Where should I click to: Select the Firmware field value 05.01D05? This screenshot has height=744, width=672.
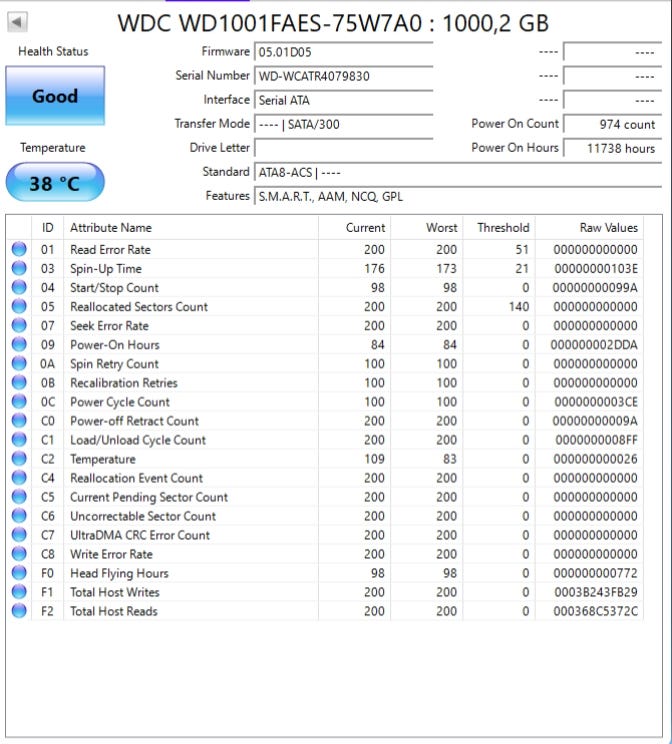[343, 52]
